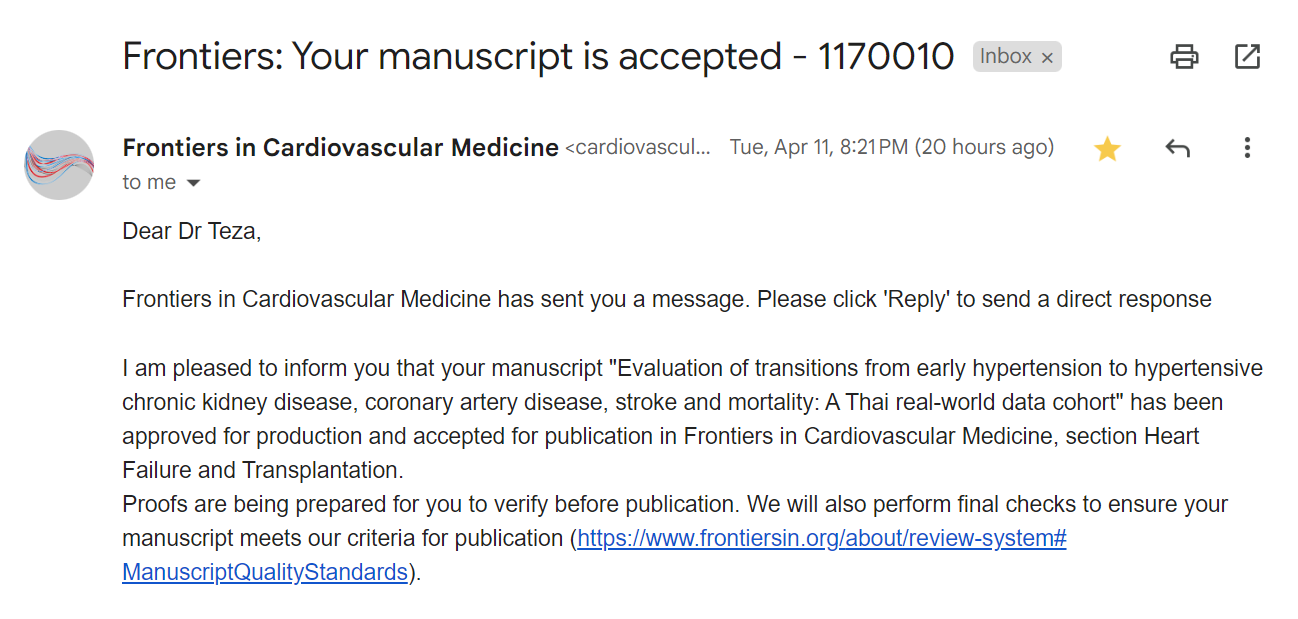Click the reply arrow icon
The width and height of the screenshot is (1298, 619).
click(1177, 149)
